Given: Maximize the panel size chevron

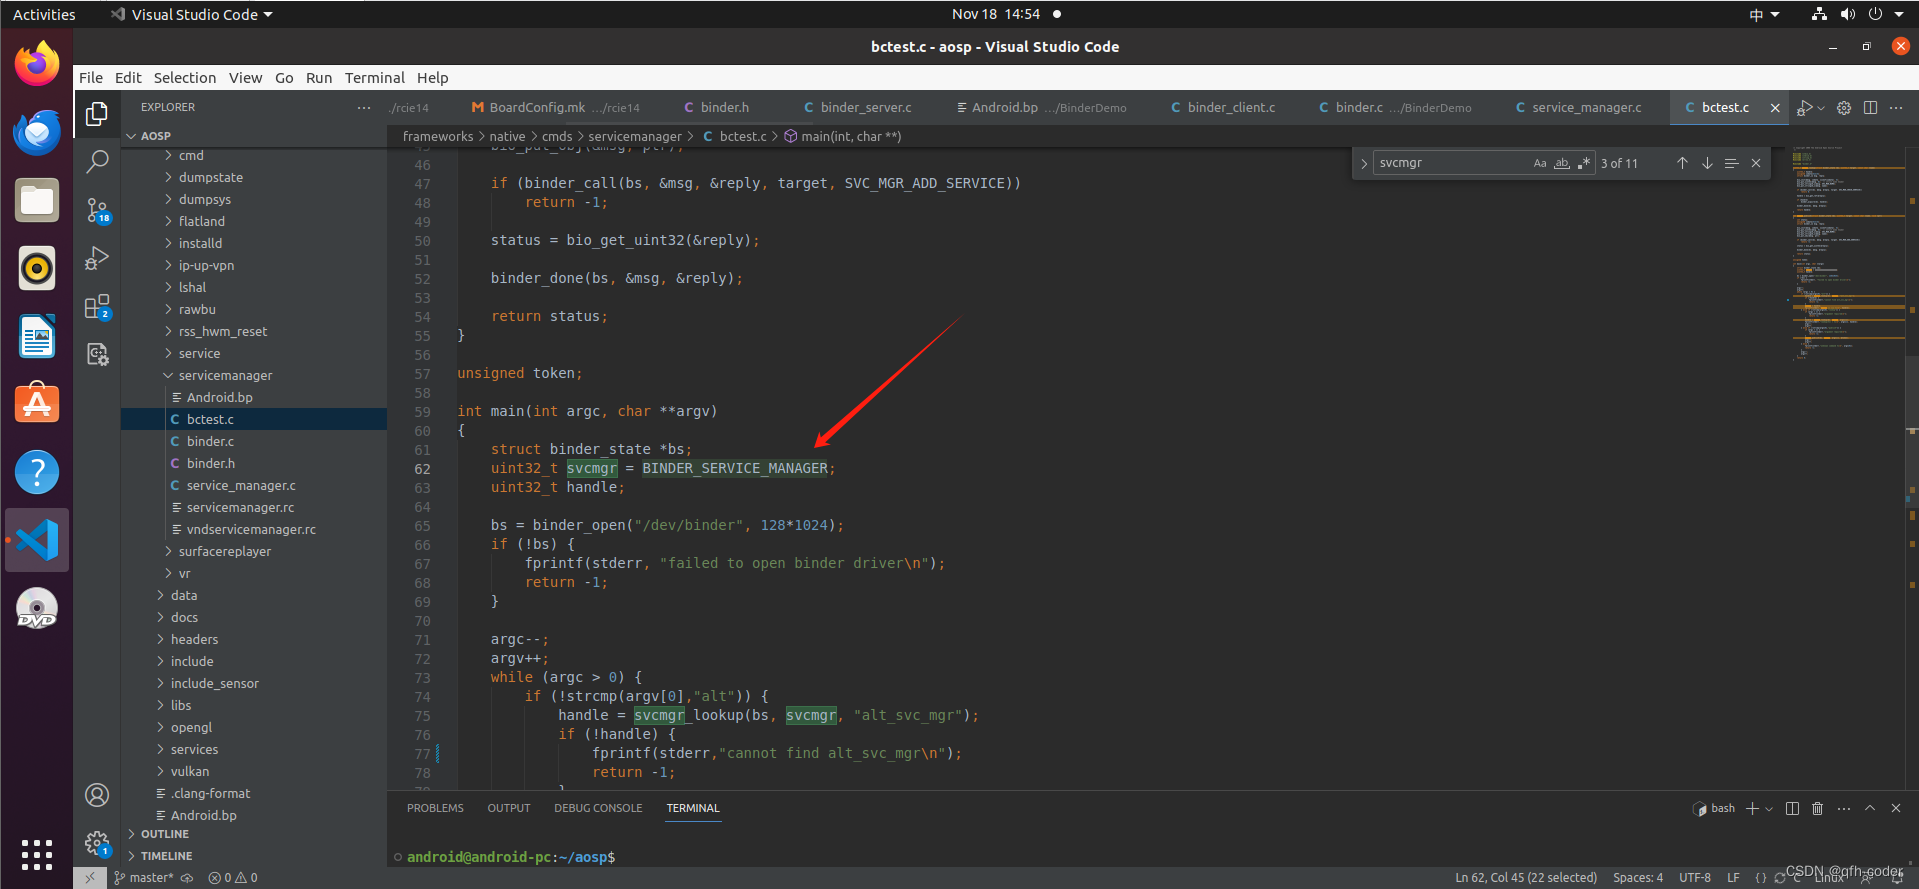Looking at the screenshot, I should click(1870, 808).
